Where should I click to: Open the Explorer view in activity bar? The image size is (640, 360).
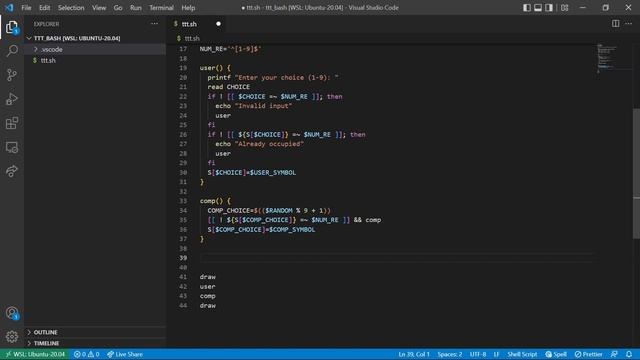coord(12,28)
